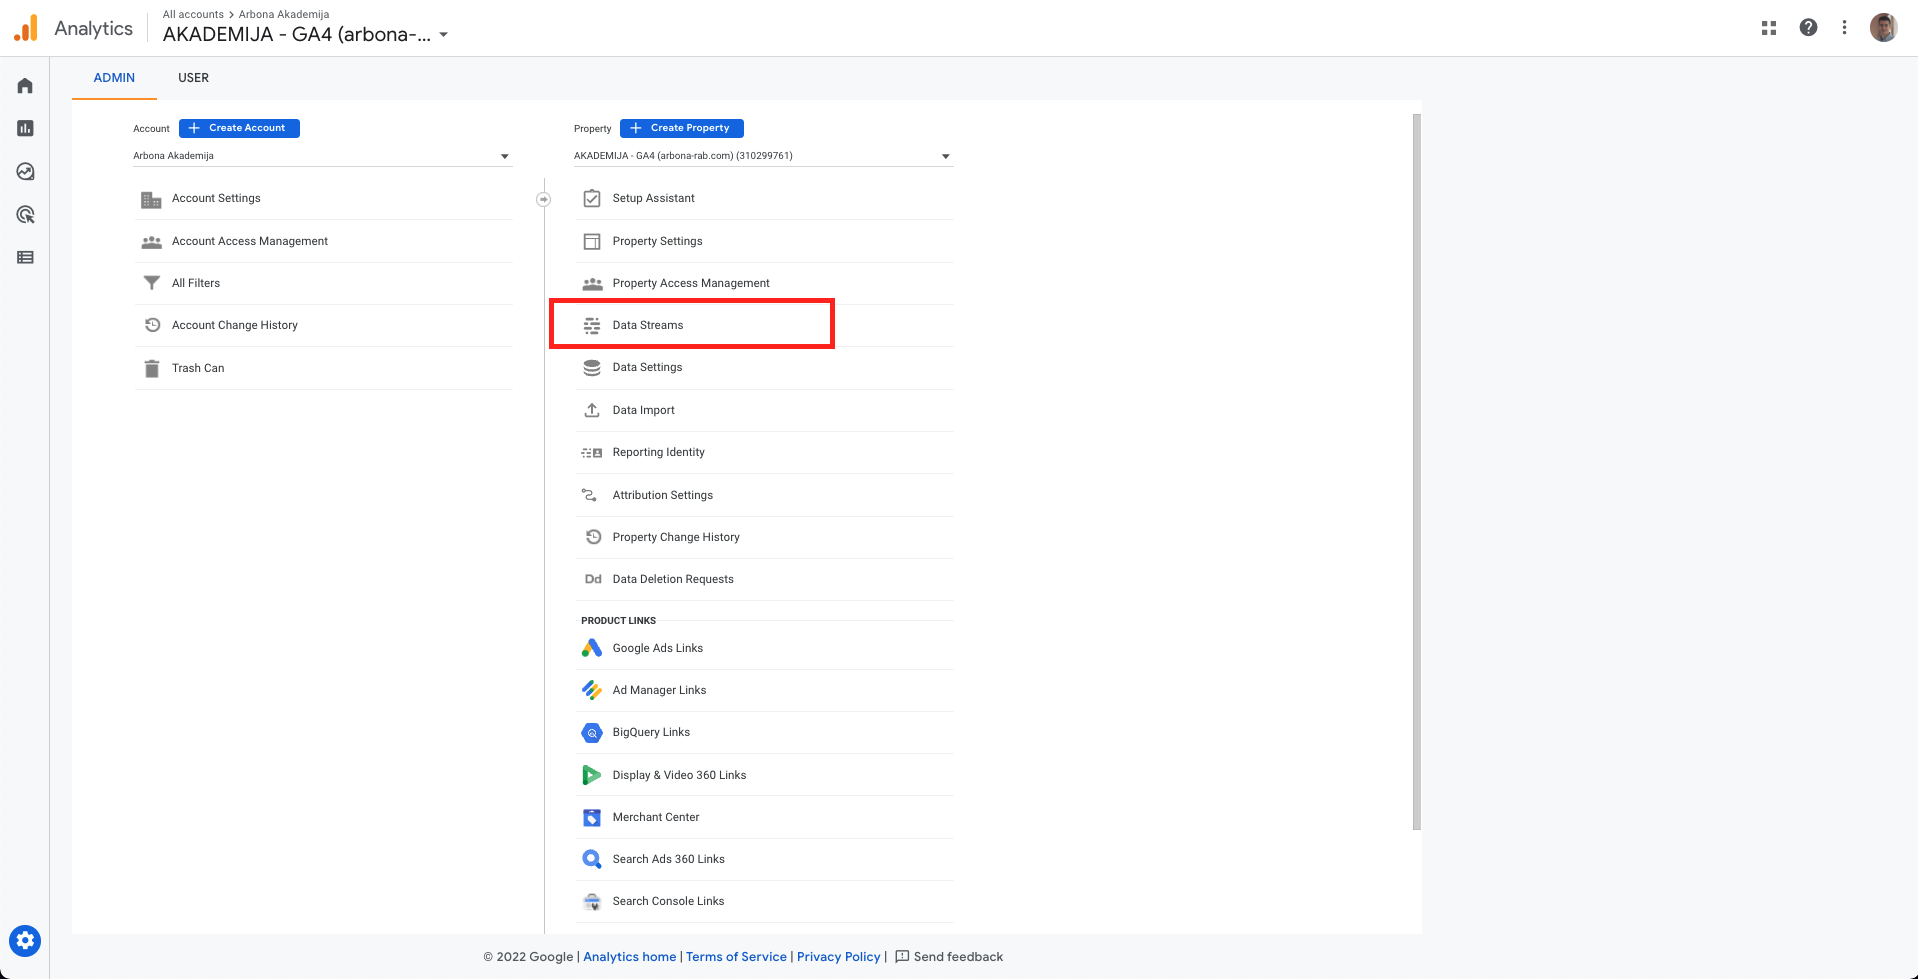Click the Create Account button
Image resolution: width=1918 pixels, height=979 pixels.
pos(239,128)
